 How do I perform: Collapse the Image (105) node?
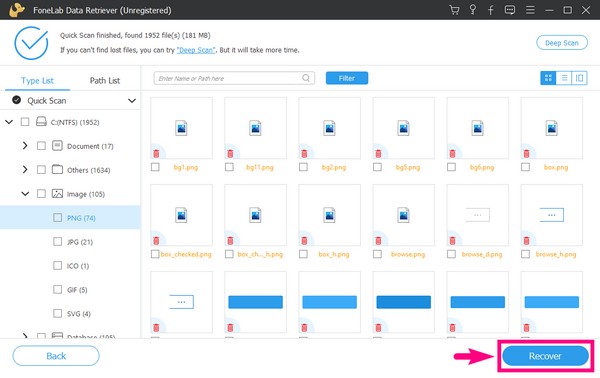click(x=25, y=194)
